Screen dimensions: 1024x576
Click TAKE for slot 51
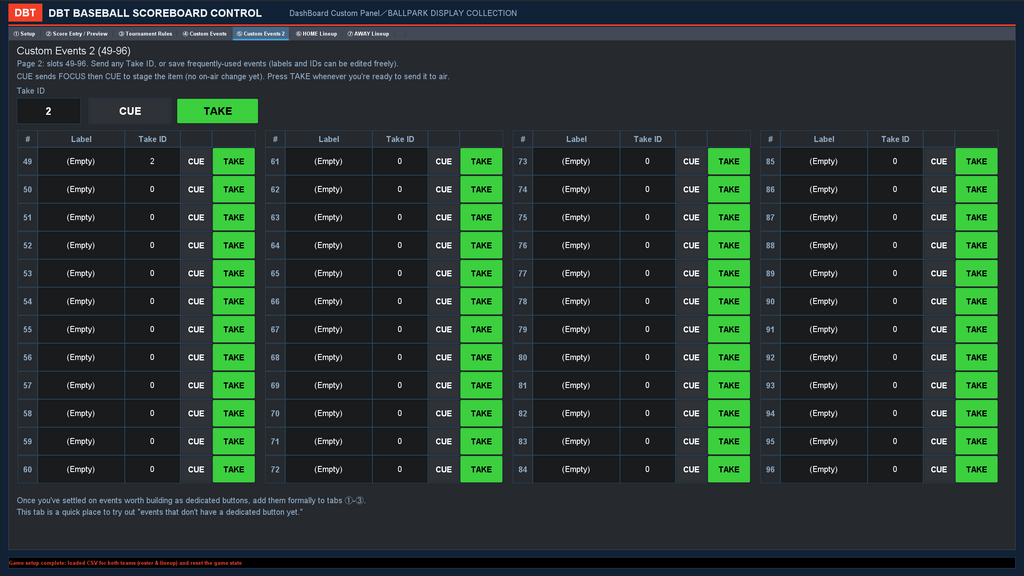[234, 217]
